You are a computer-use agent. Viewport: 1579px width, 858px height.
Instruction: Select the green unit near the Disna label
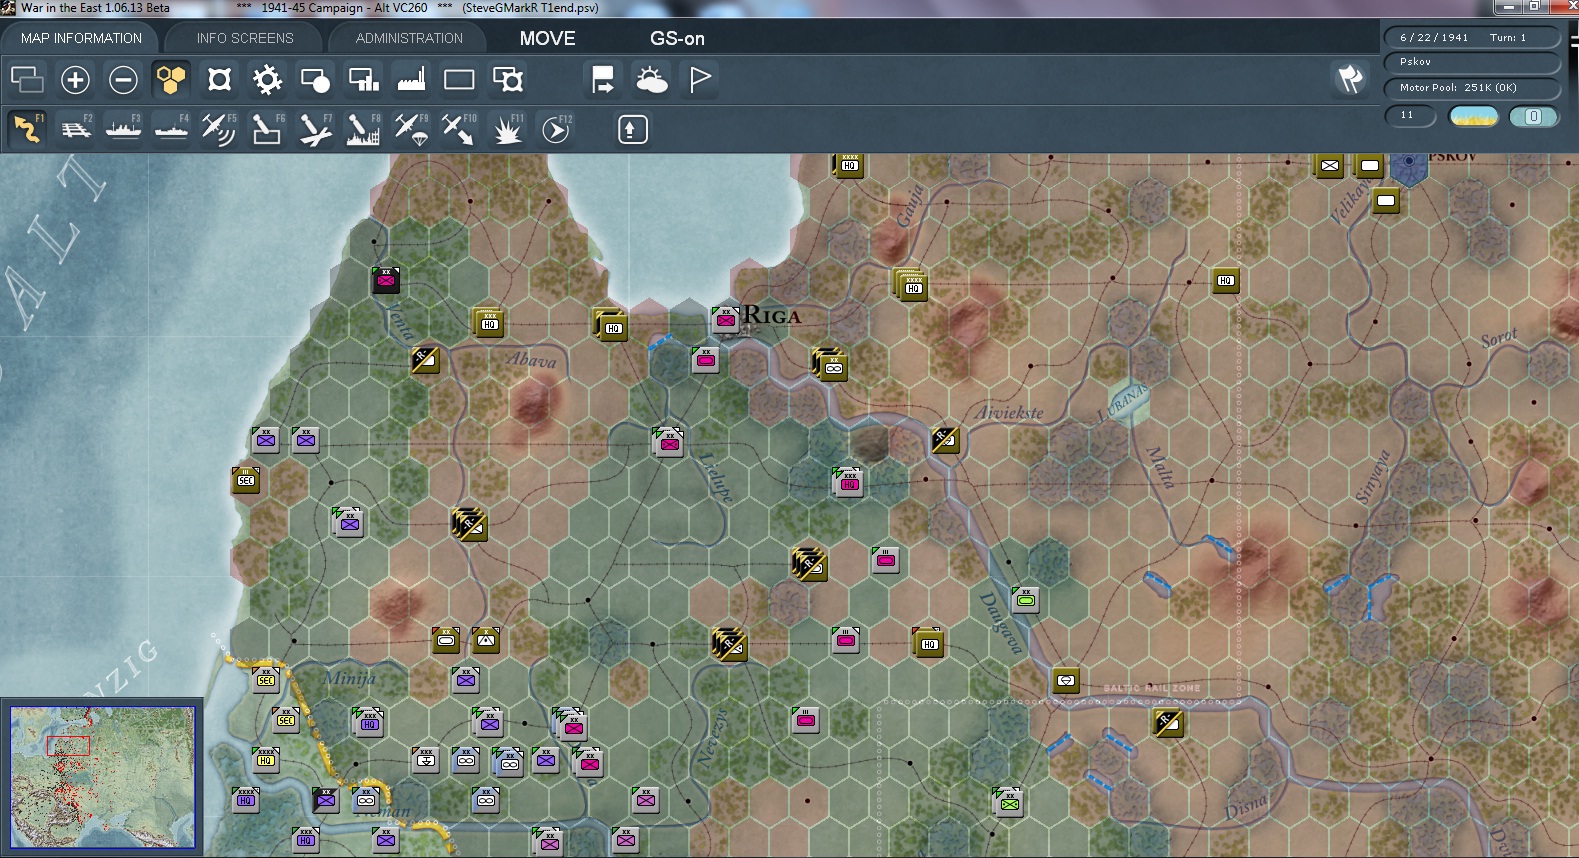point(1008,801)
